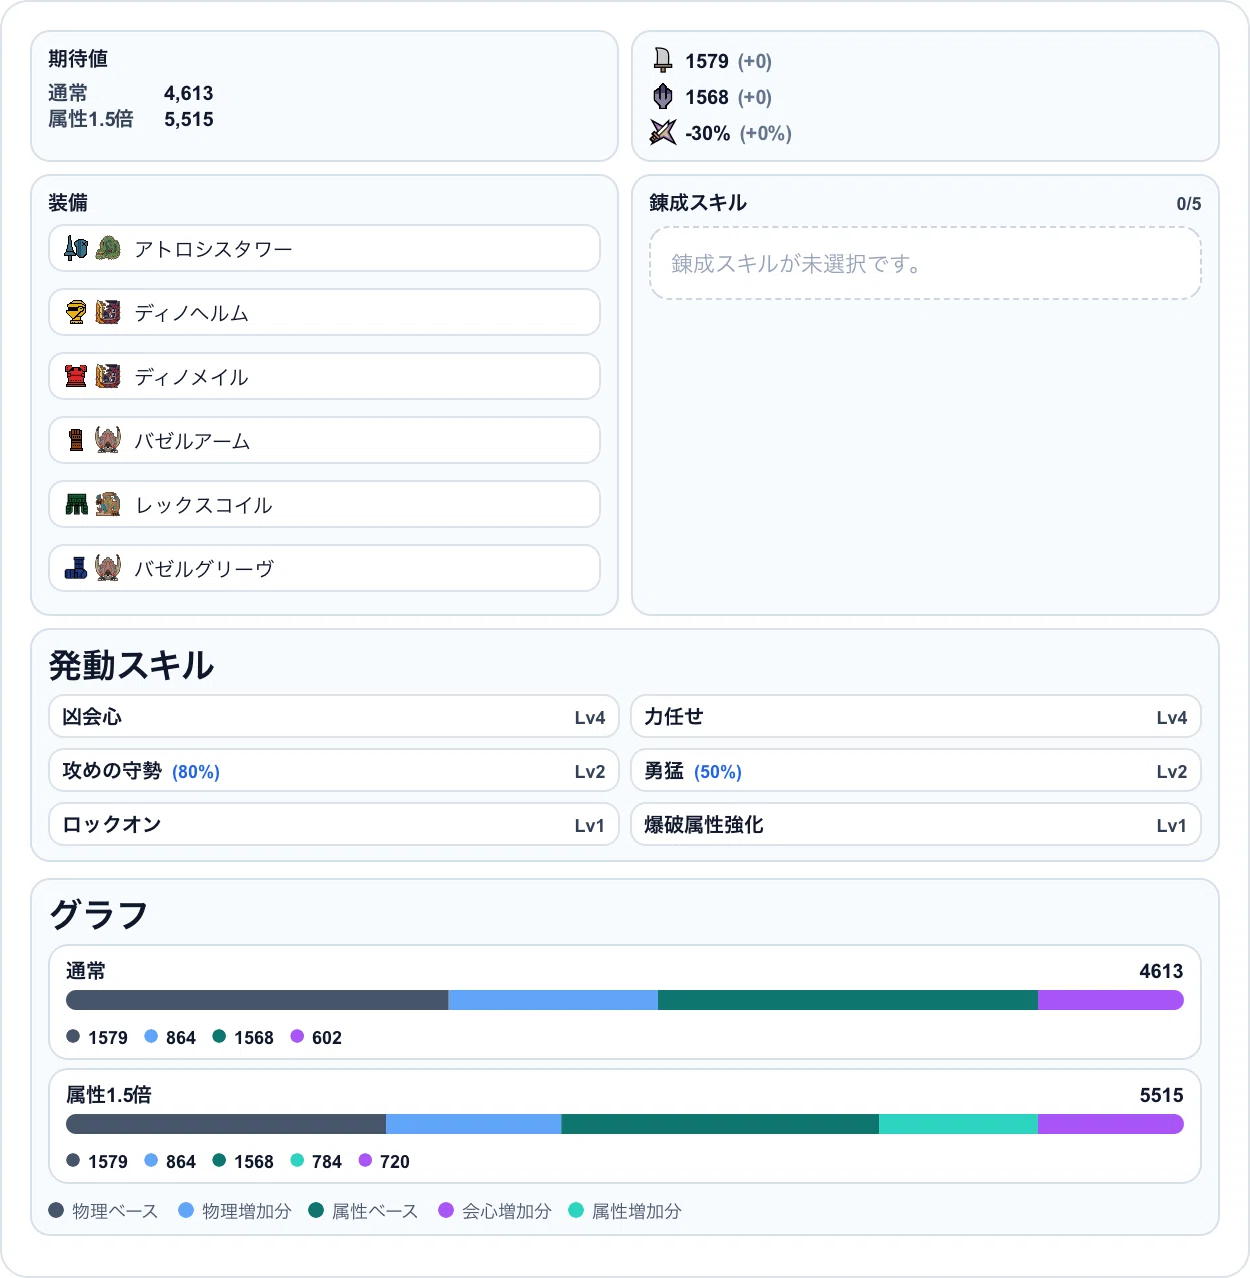Image resolution: width=1250 pixels, height=1278 pixels.
Task: Click the turquoise 属性増加分 segment in 属性1.5倍 bar
Action: coord(958,1124)
